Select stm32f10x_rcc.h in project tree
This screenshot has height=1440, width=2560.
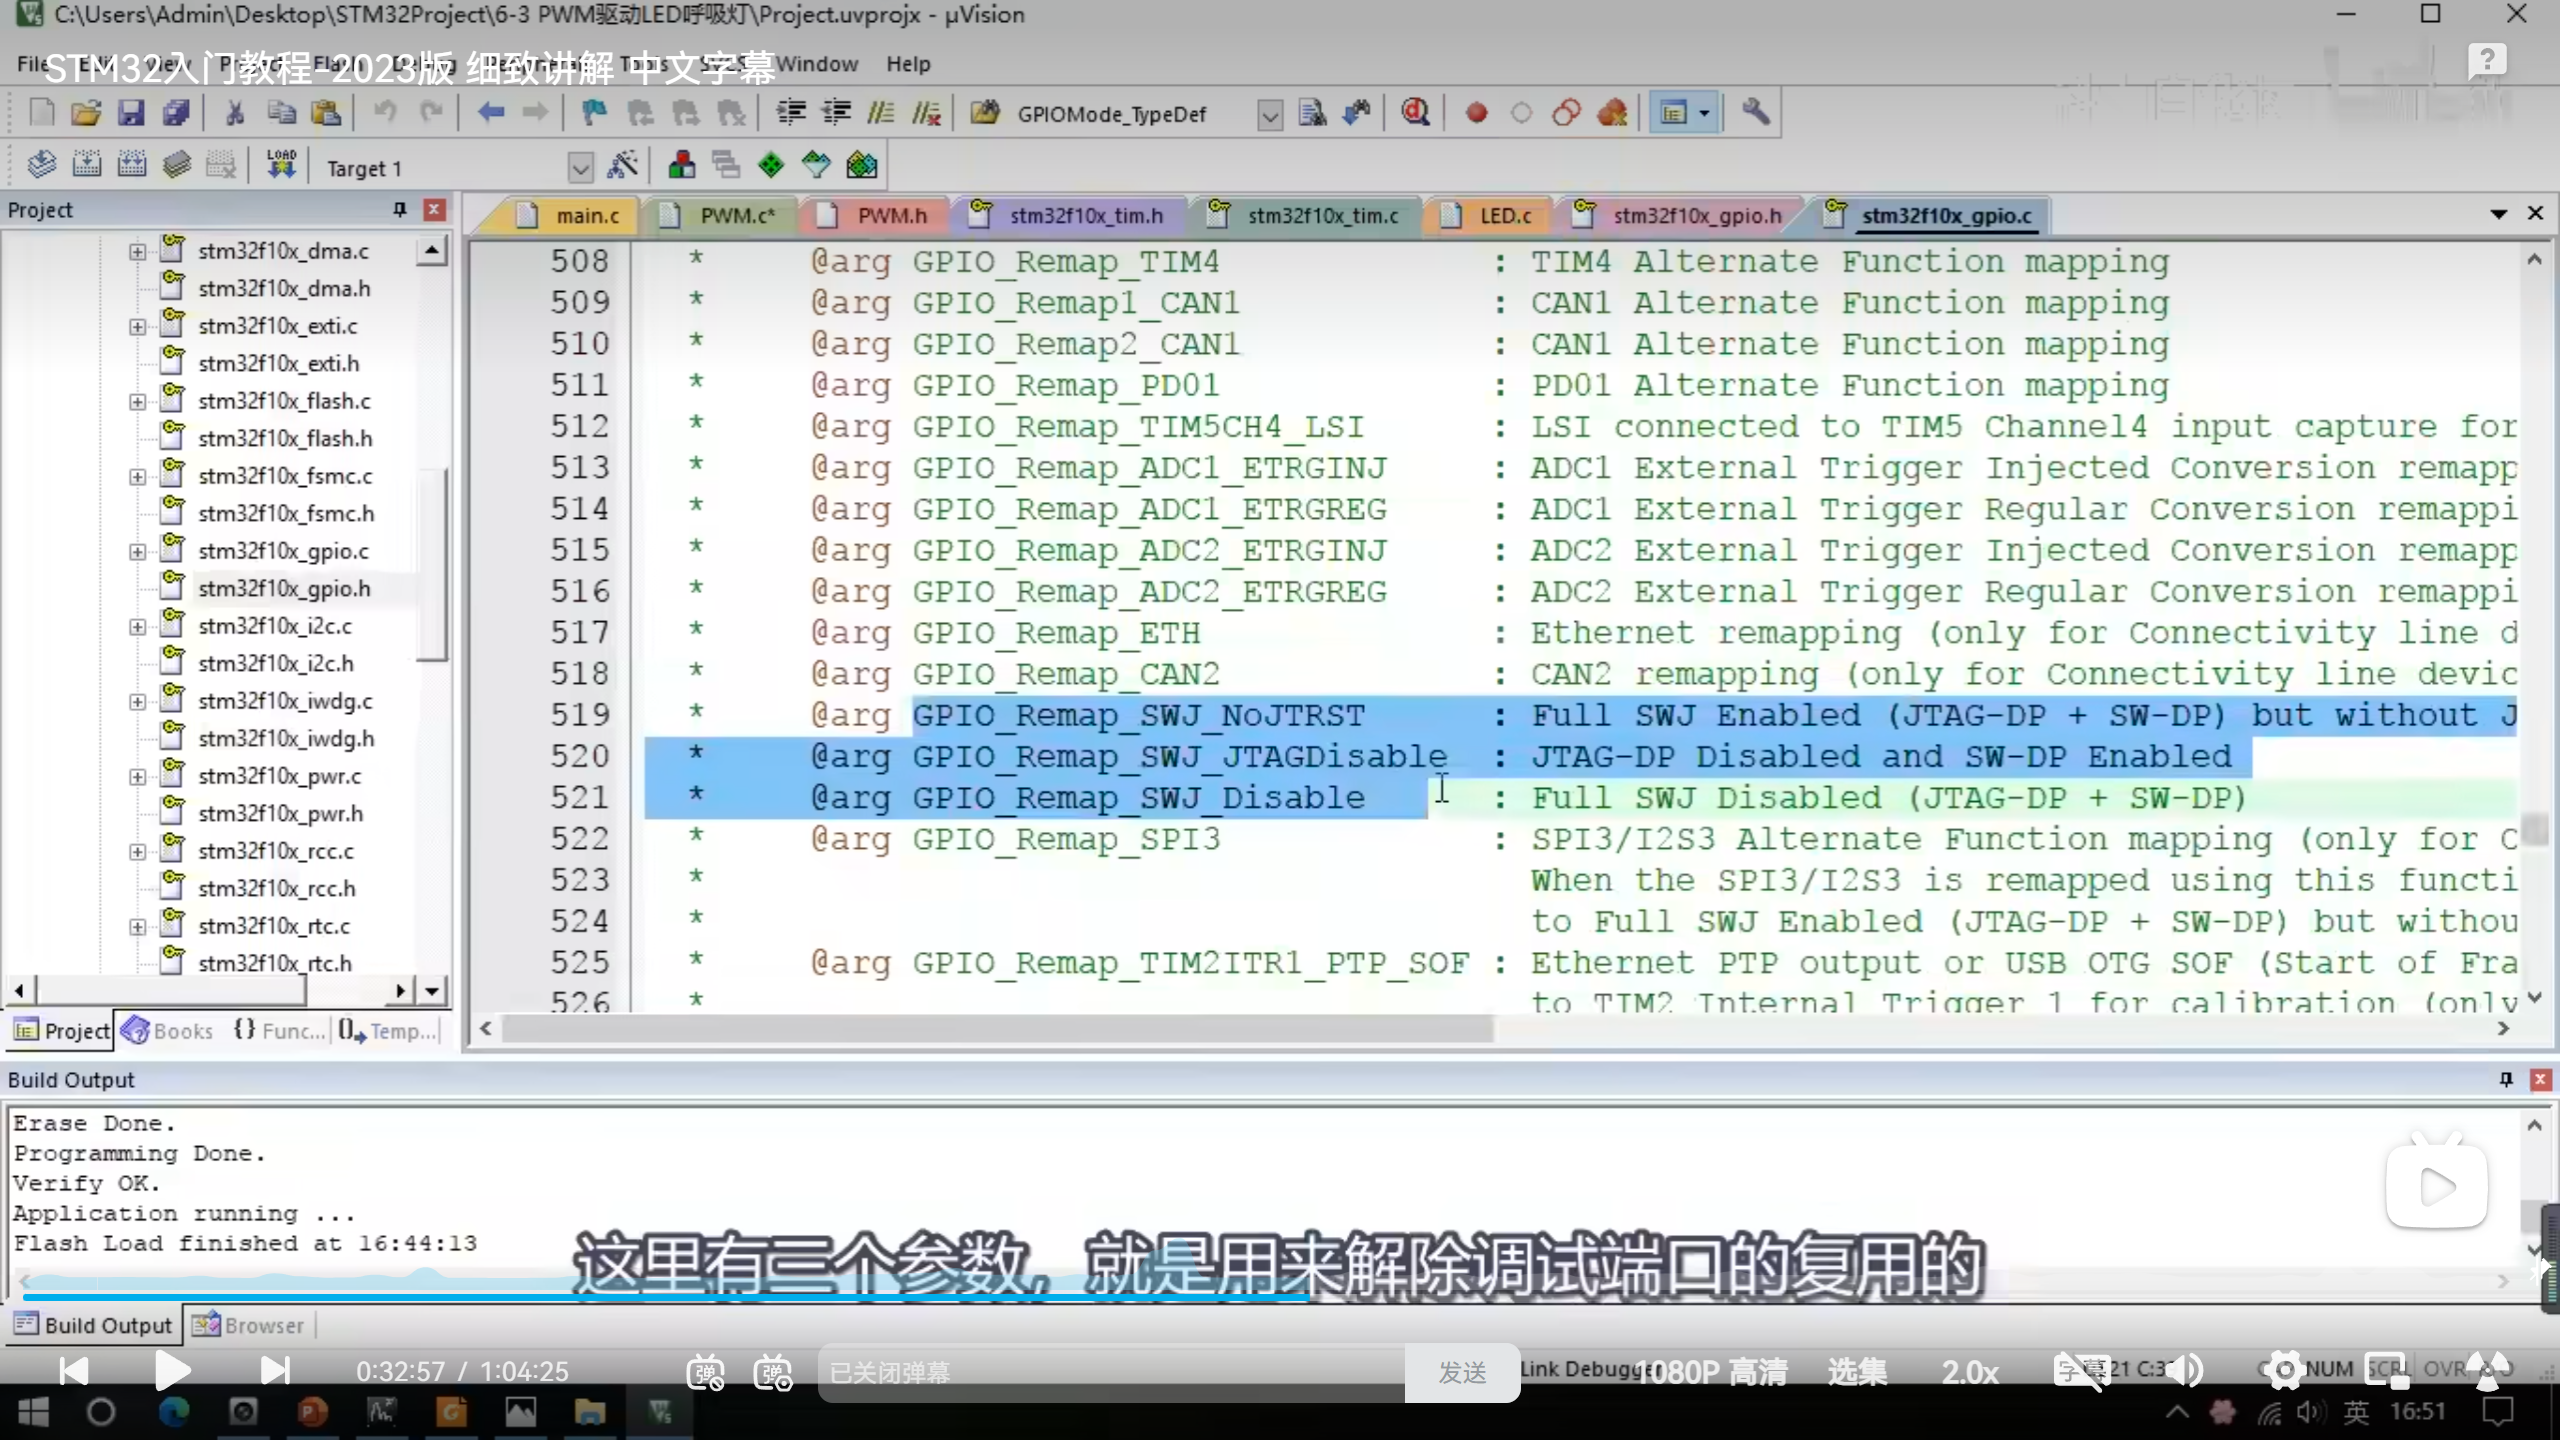click(276, 888)
